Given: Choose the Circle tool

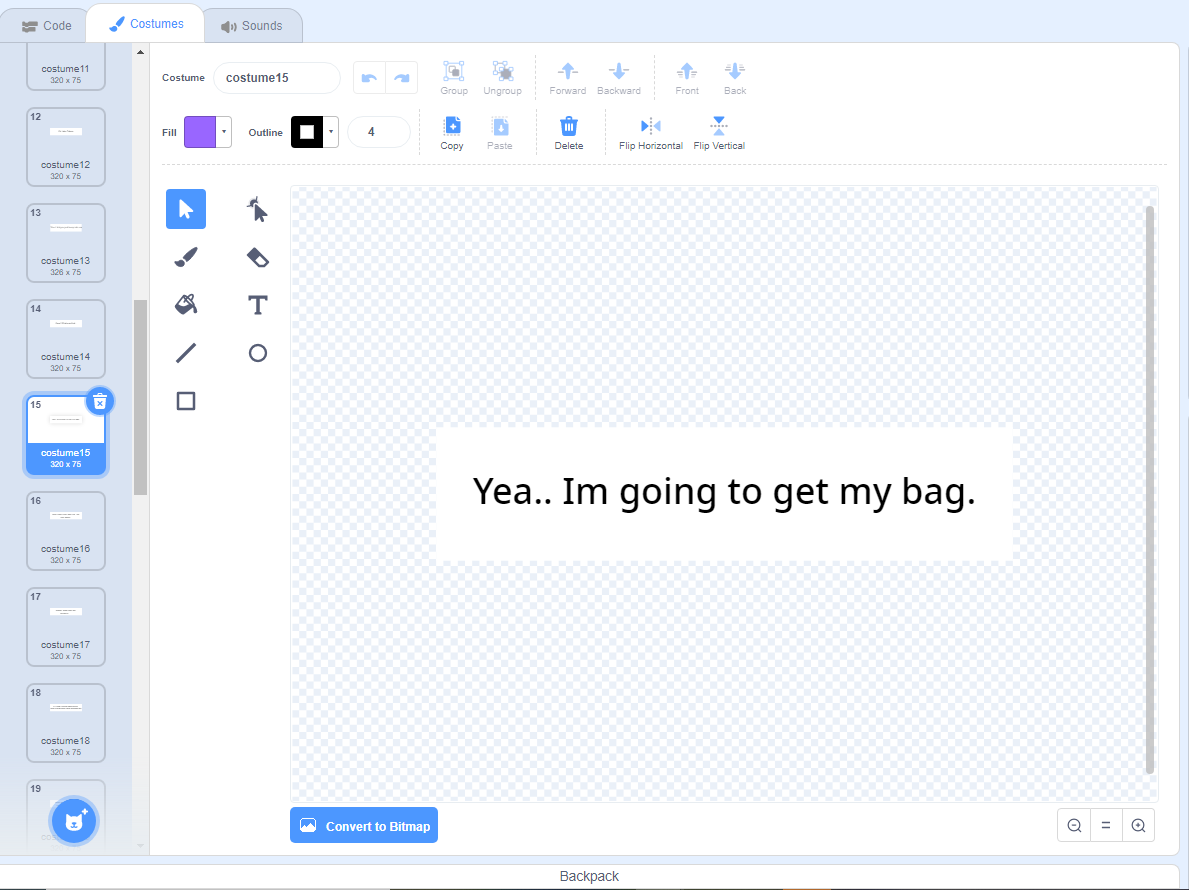Looking at the screenshot, I should coord(257,353).
